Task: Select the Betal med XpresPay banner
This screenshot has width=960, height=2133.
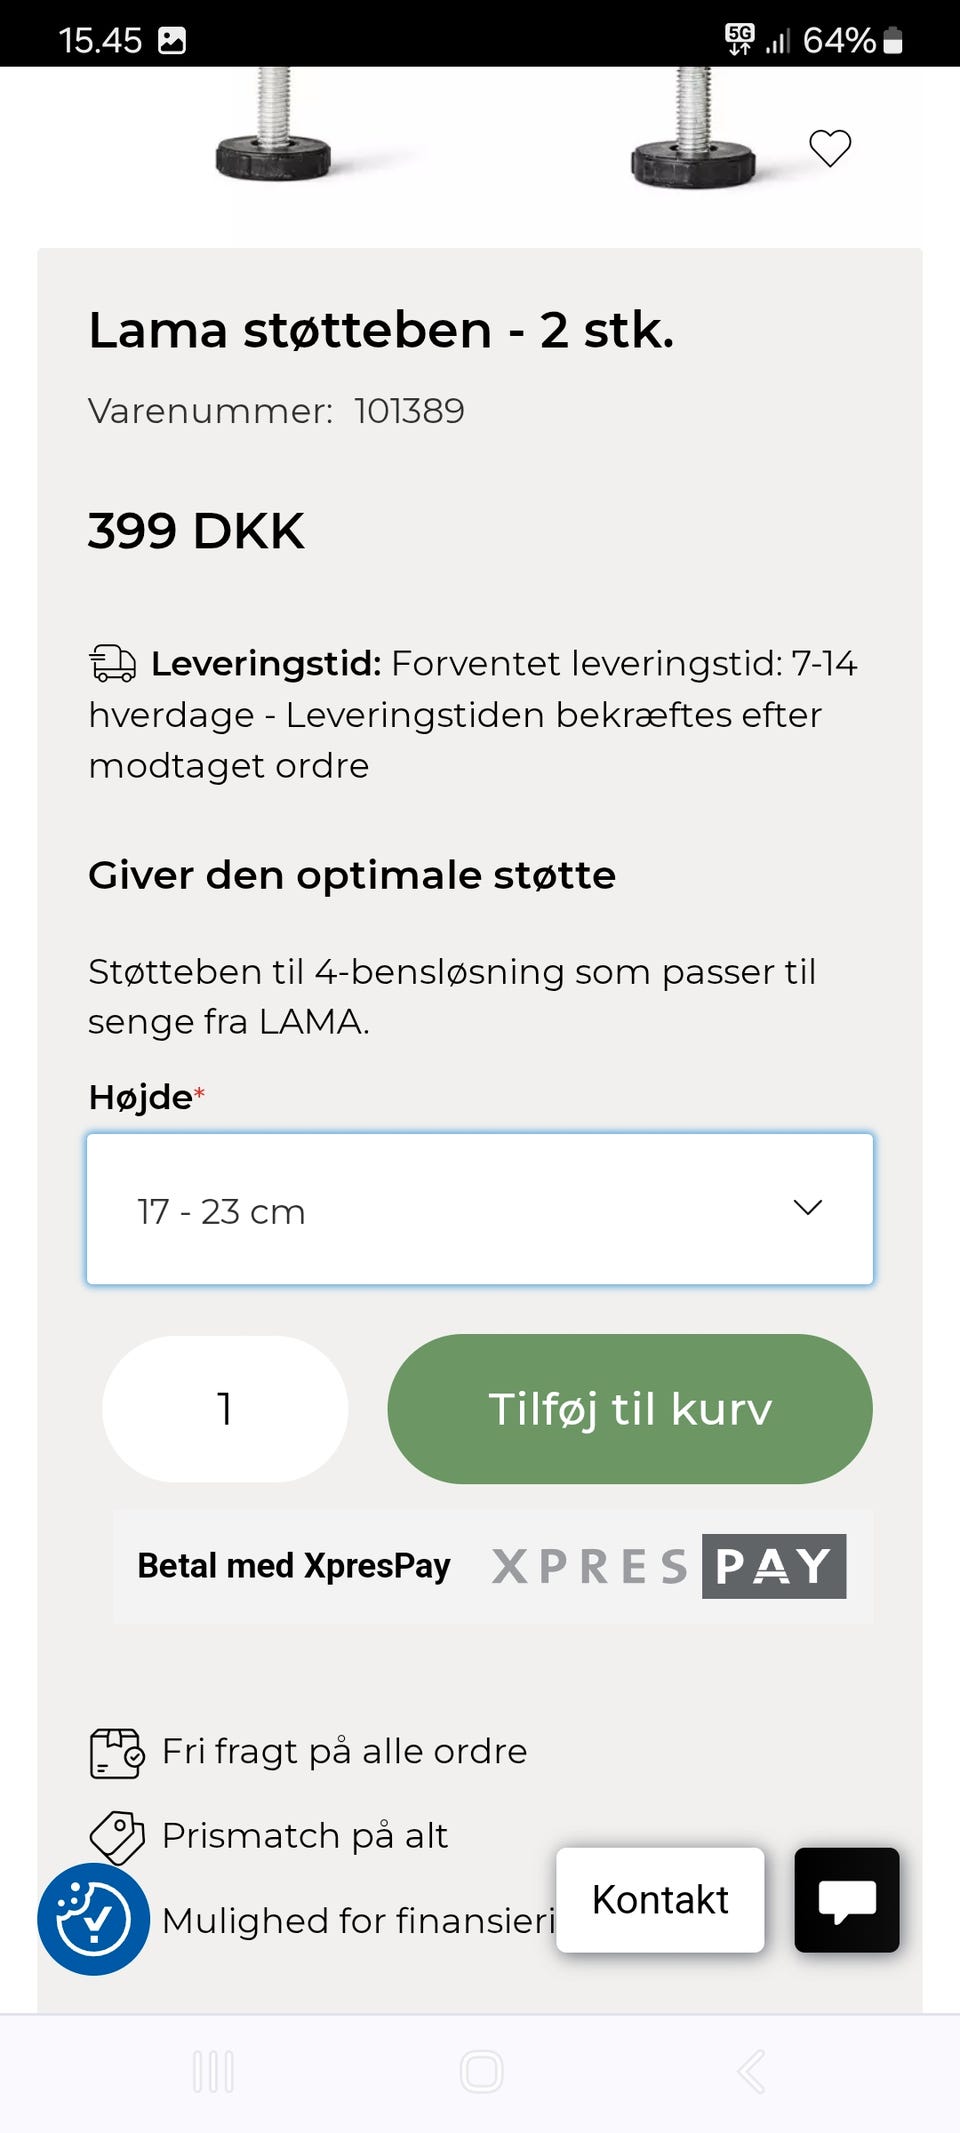Action: [x=294, y=1565]
